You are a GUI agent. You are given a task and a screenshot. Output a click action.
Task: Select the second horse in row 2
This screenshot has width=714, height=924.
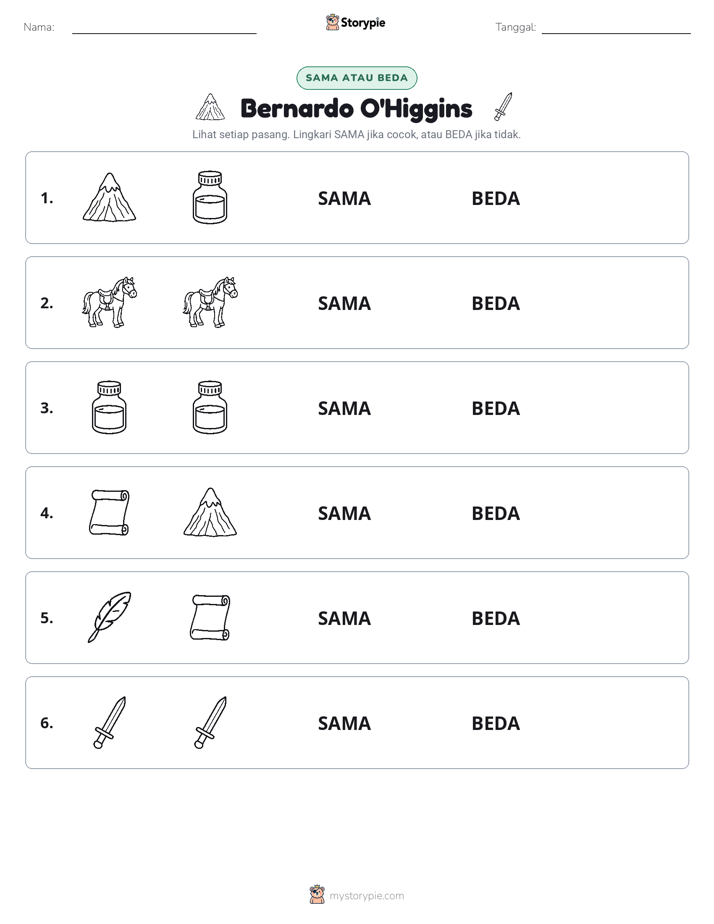coord(210,302)
